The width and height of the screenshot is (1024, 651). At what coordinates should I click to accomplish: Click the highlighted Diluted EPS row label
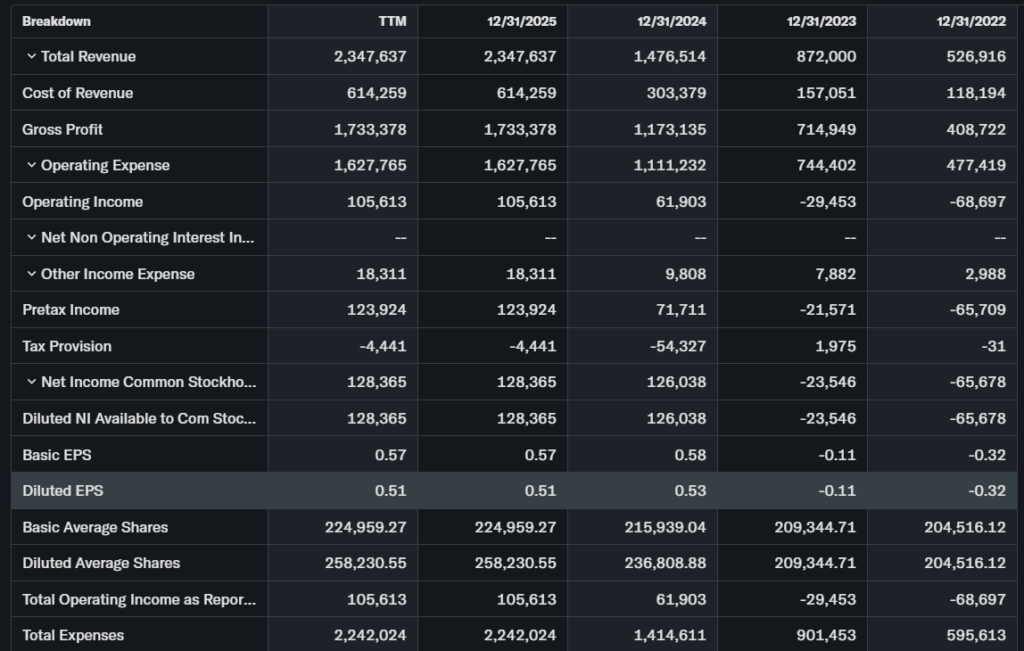pyautogui.click(x=63, y=491)
